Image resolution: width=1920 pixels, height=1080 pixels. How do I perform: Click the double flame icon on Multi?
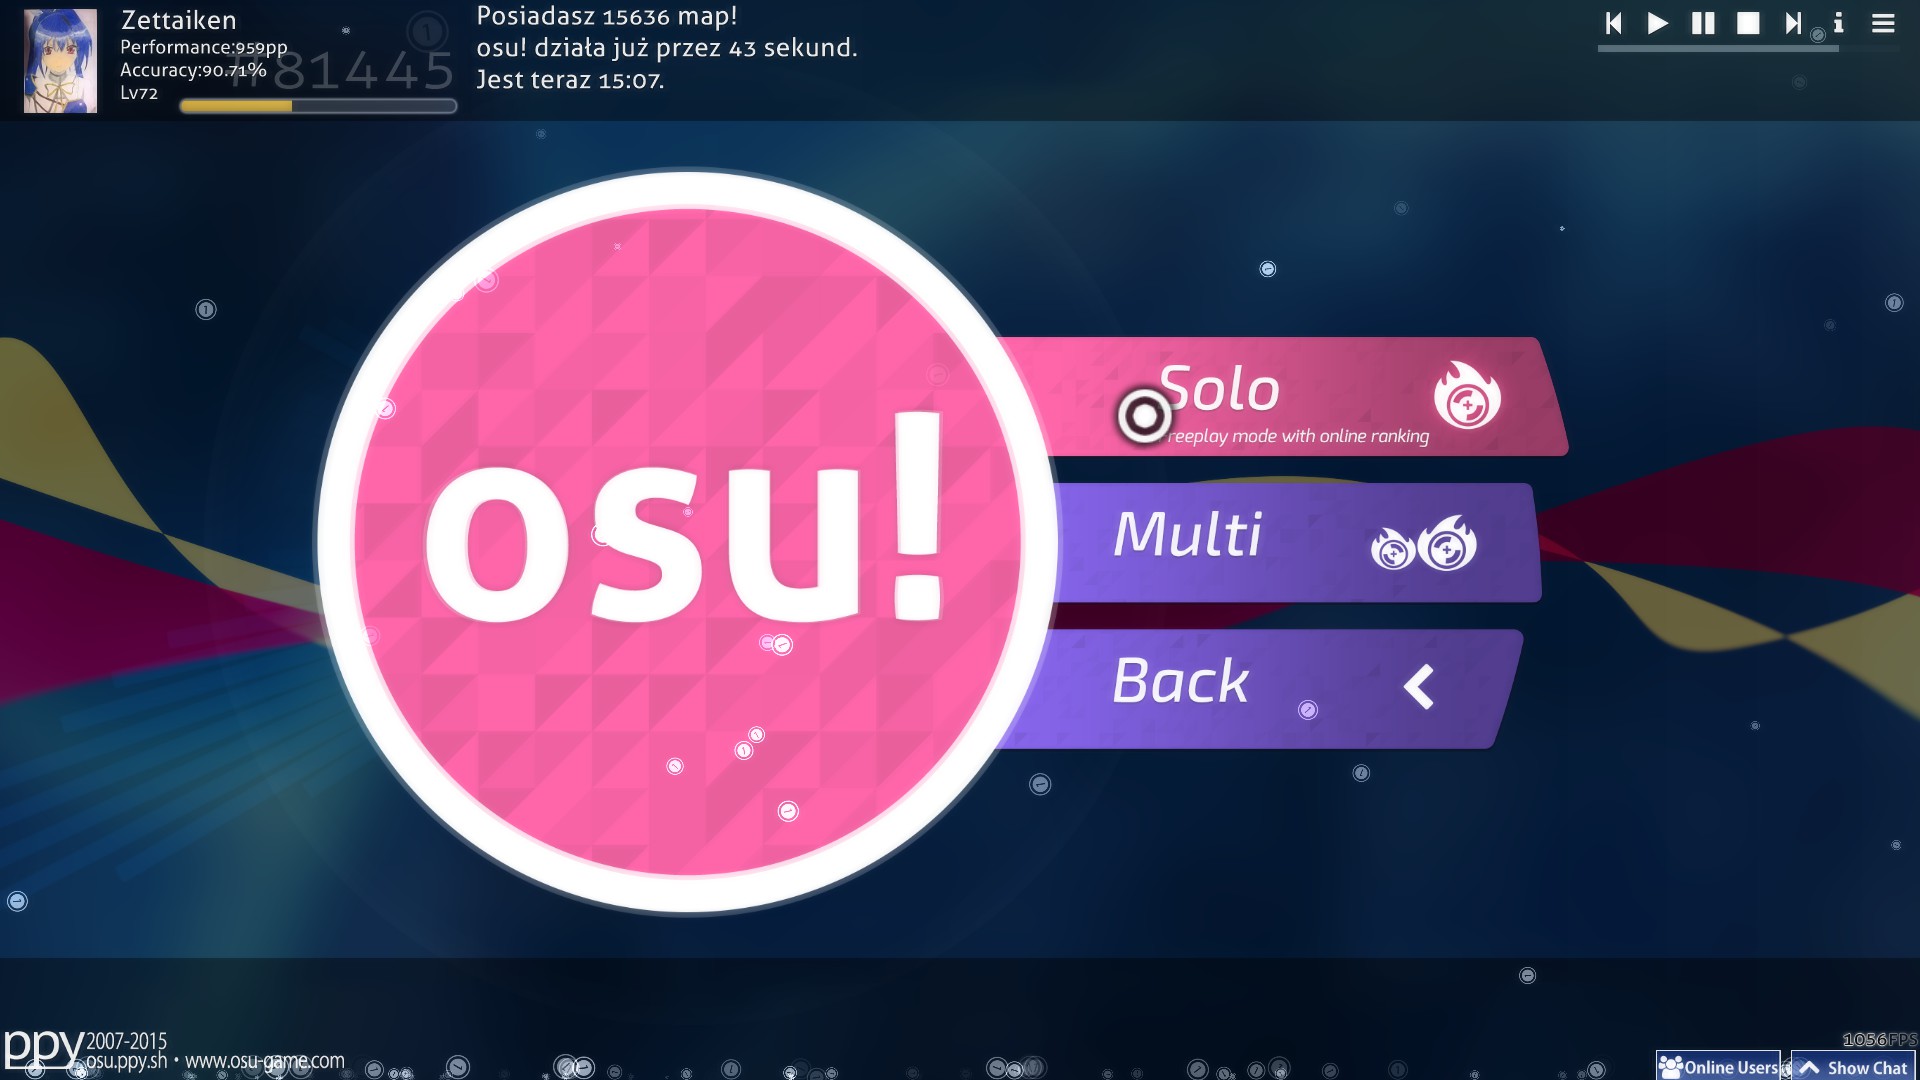point(1424,543)
